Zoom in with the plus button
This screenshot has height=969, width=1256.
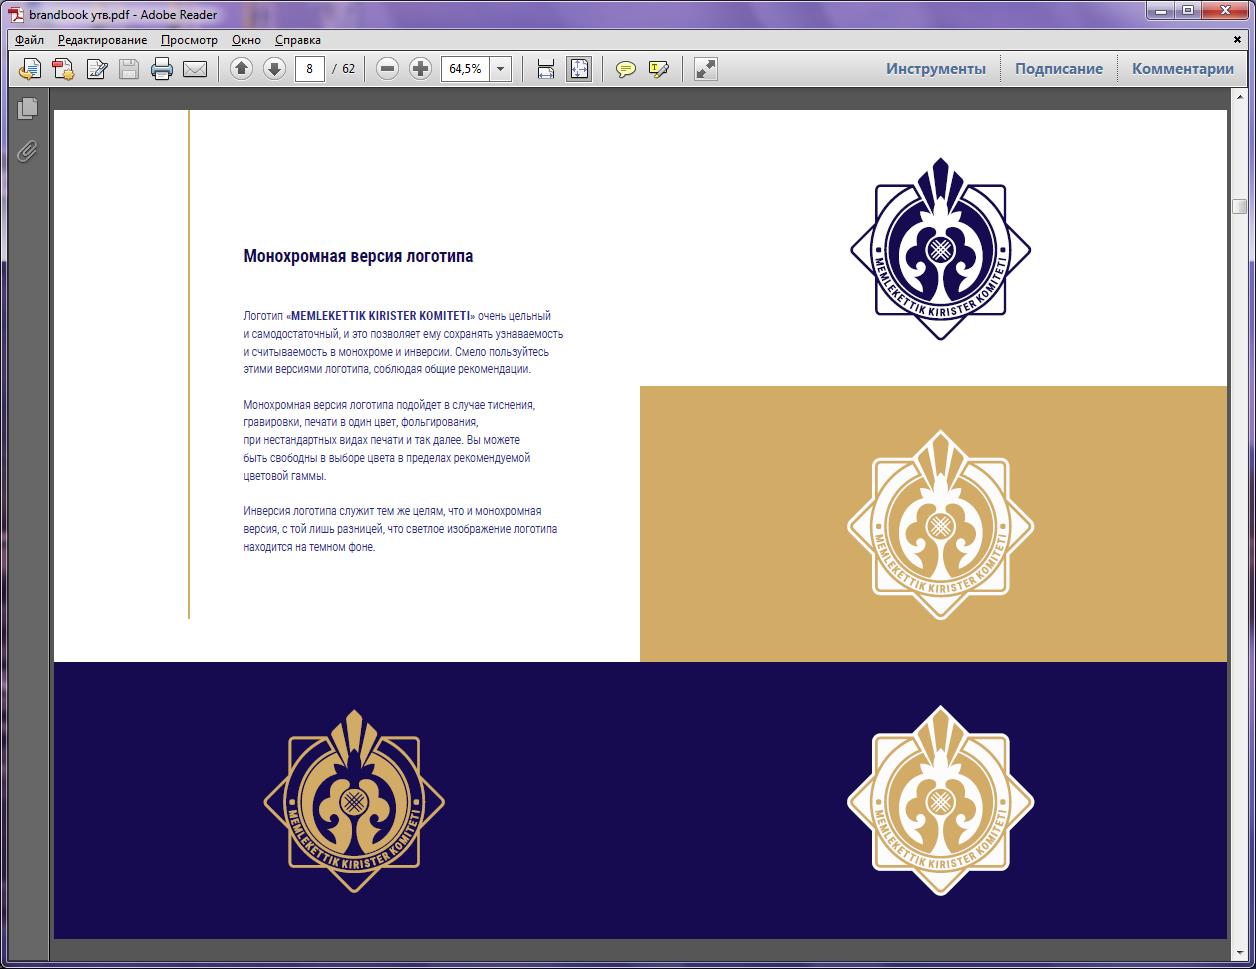(x=421, y=69)
